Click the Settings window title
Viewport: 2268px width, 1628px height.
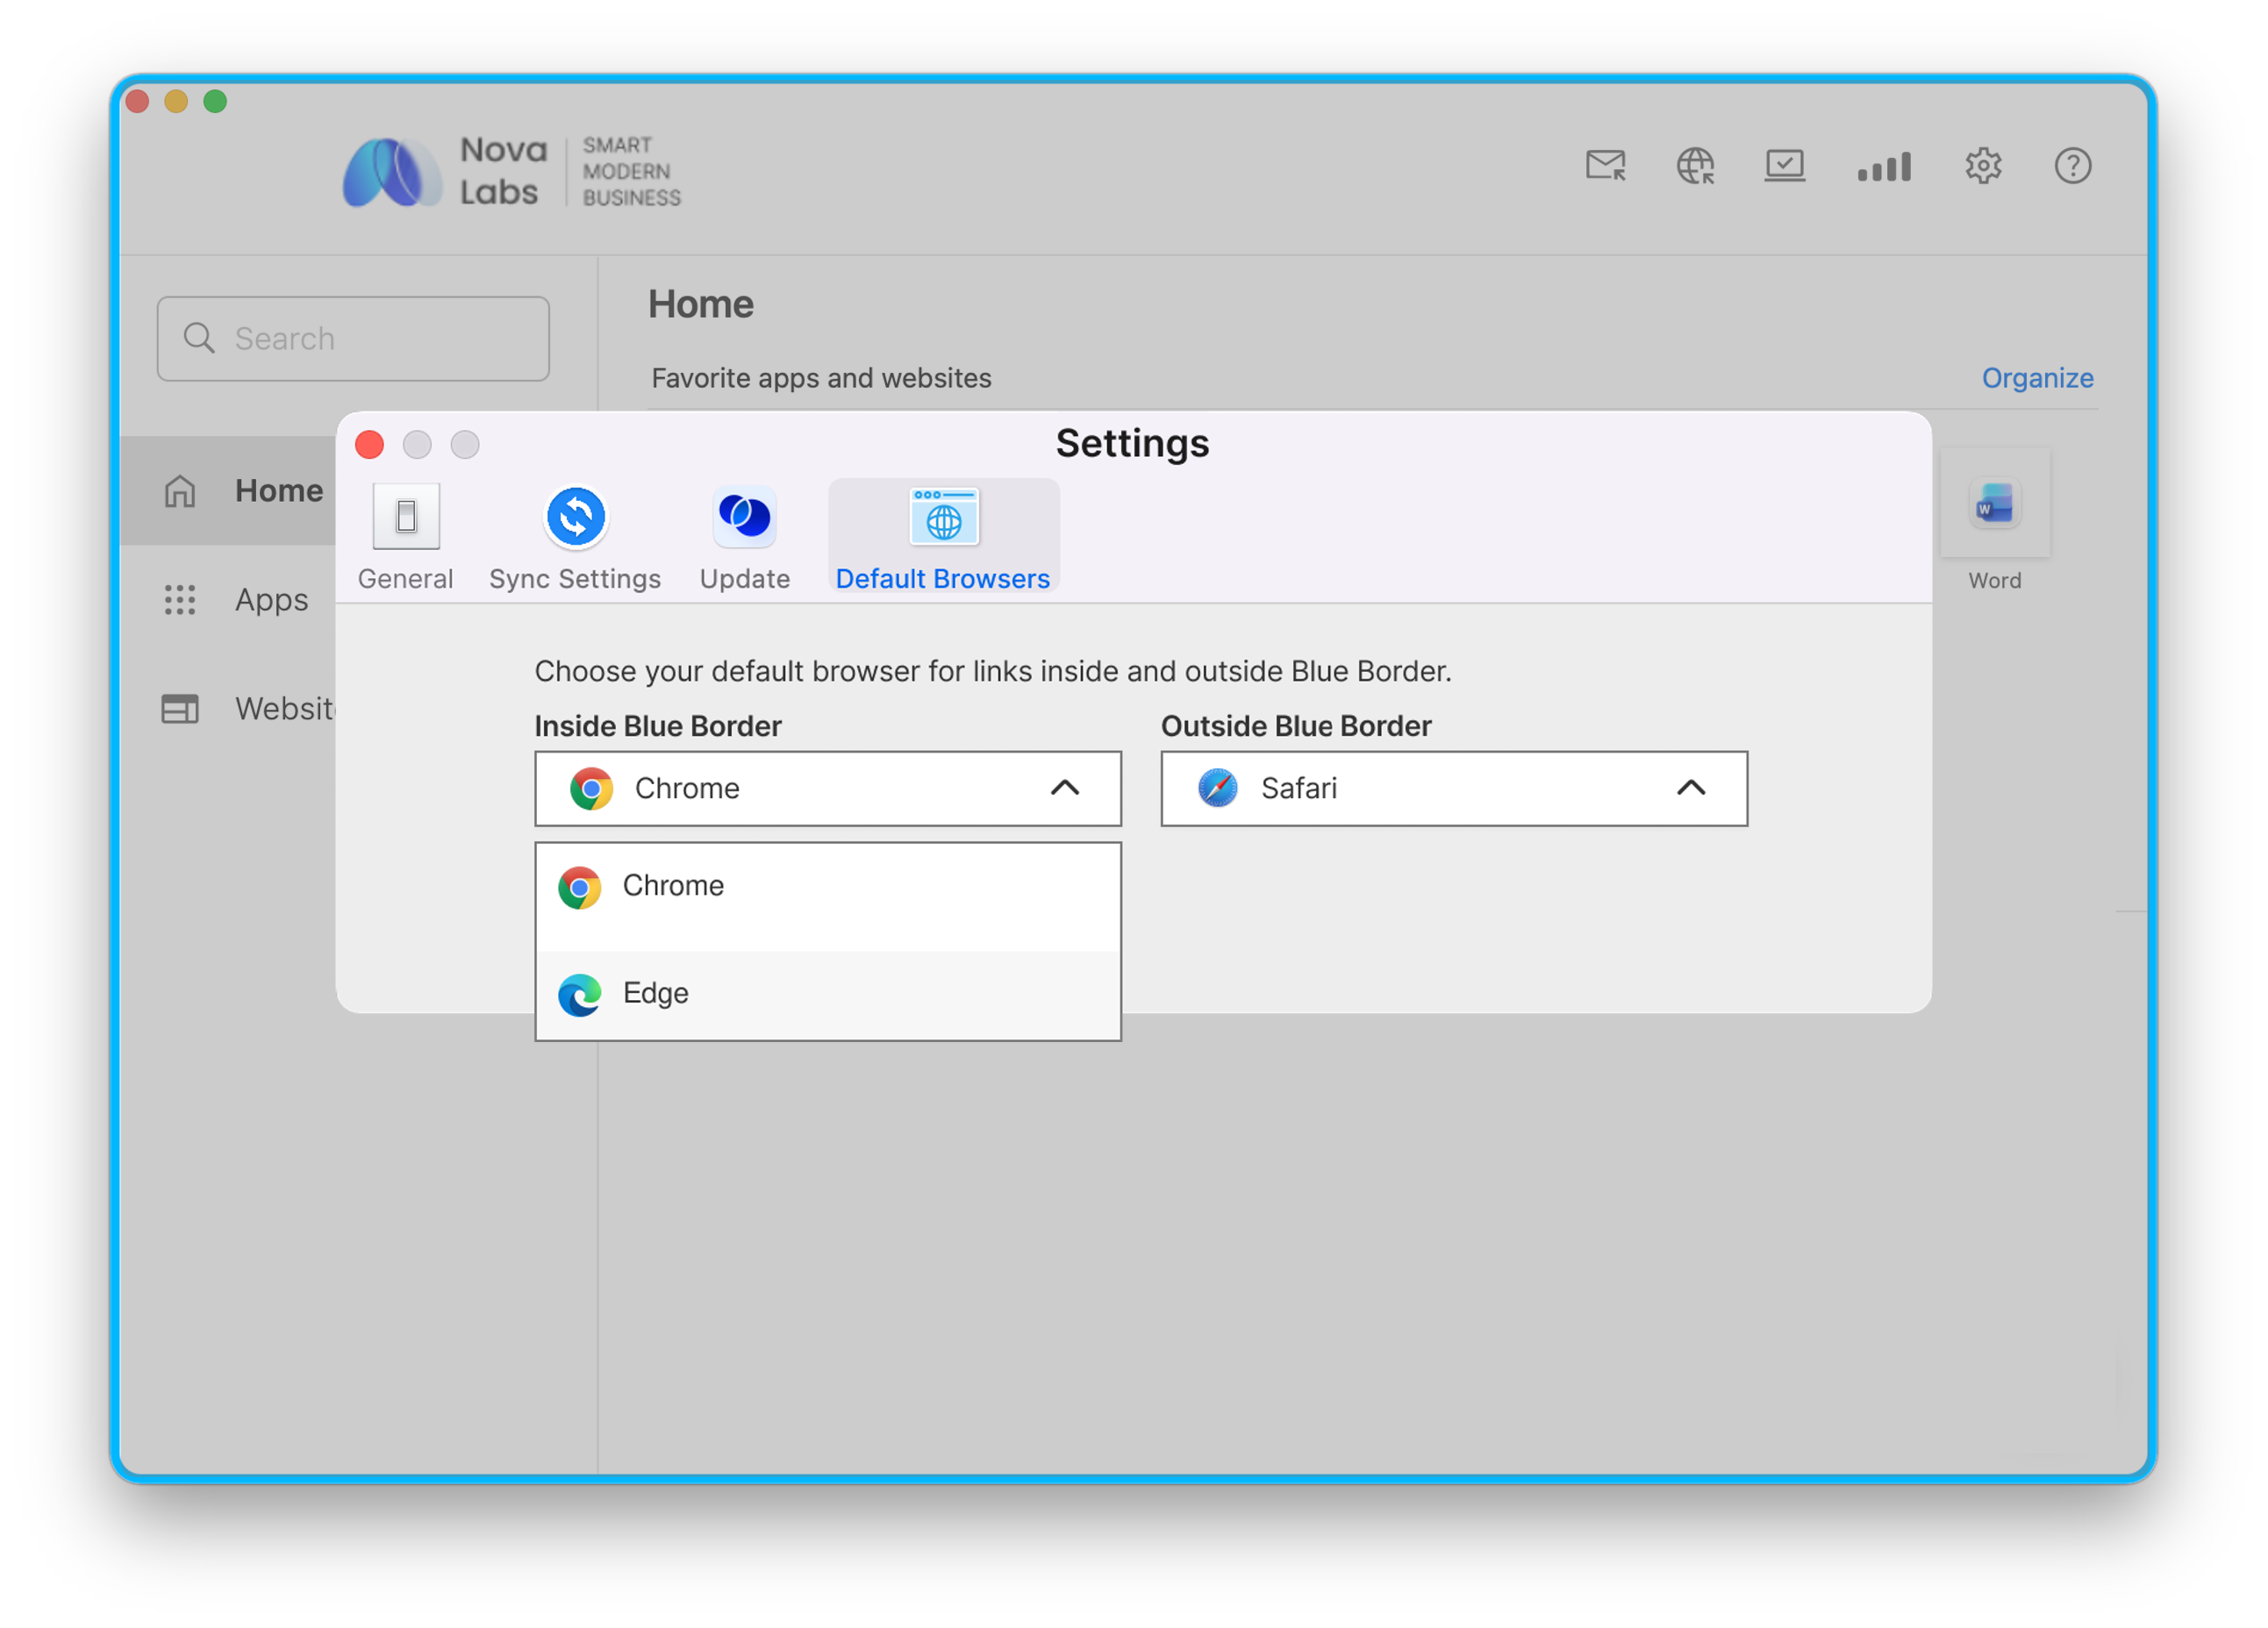click(x=1133, y=443)
